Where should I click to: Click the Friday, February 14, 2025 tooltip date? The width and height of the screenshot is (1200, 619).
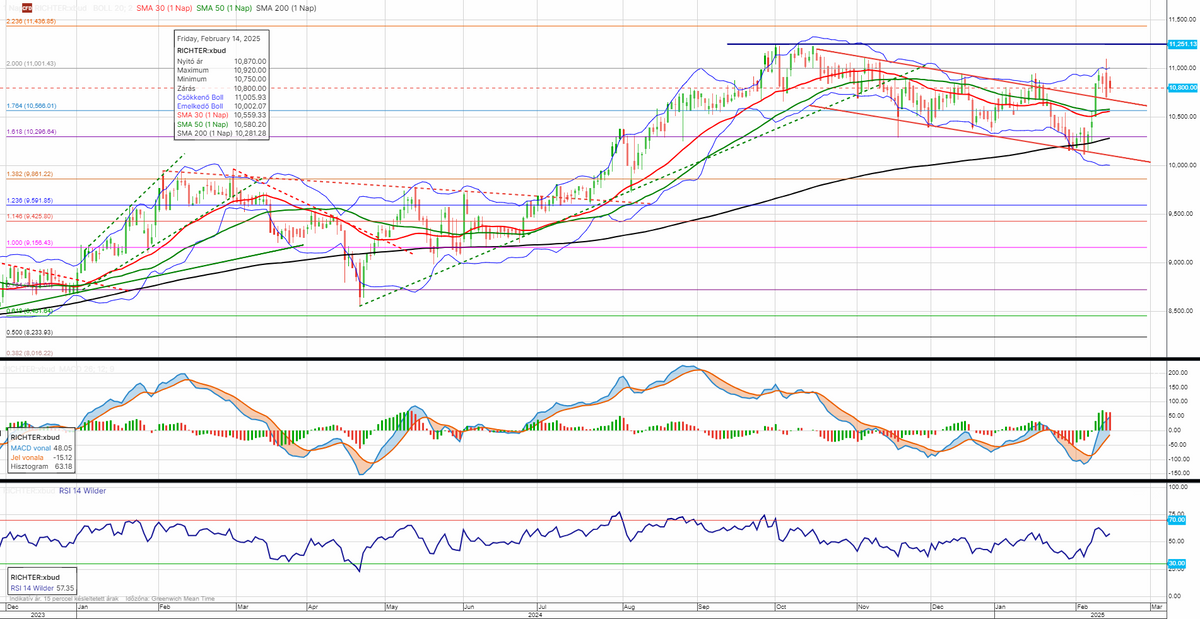point(218,38)
